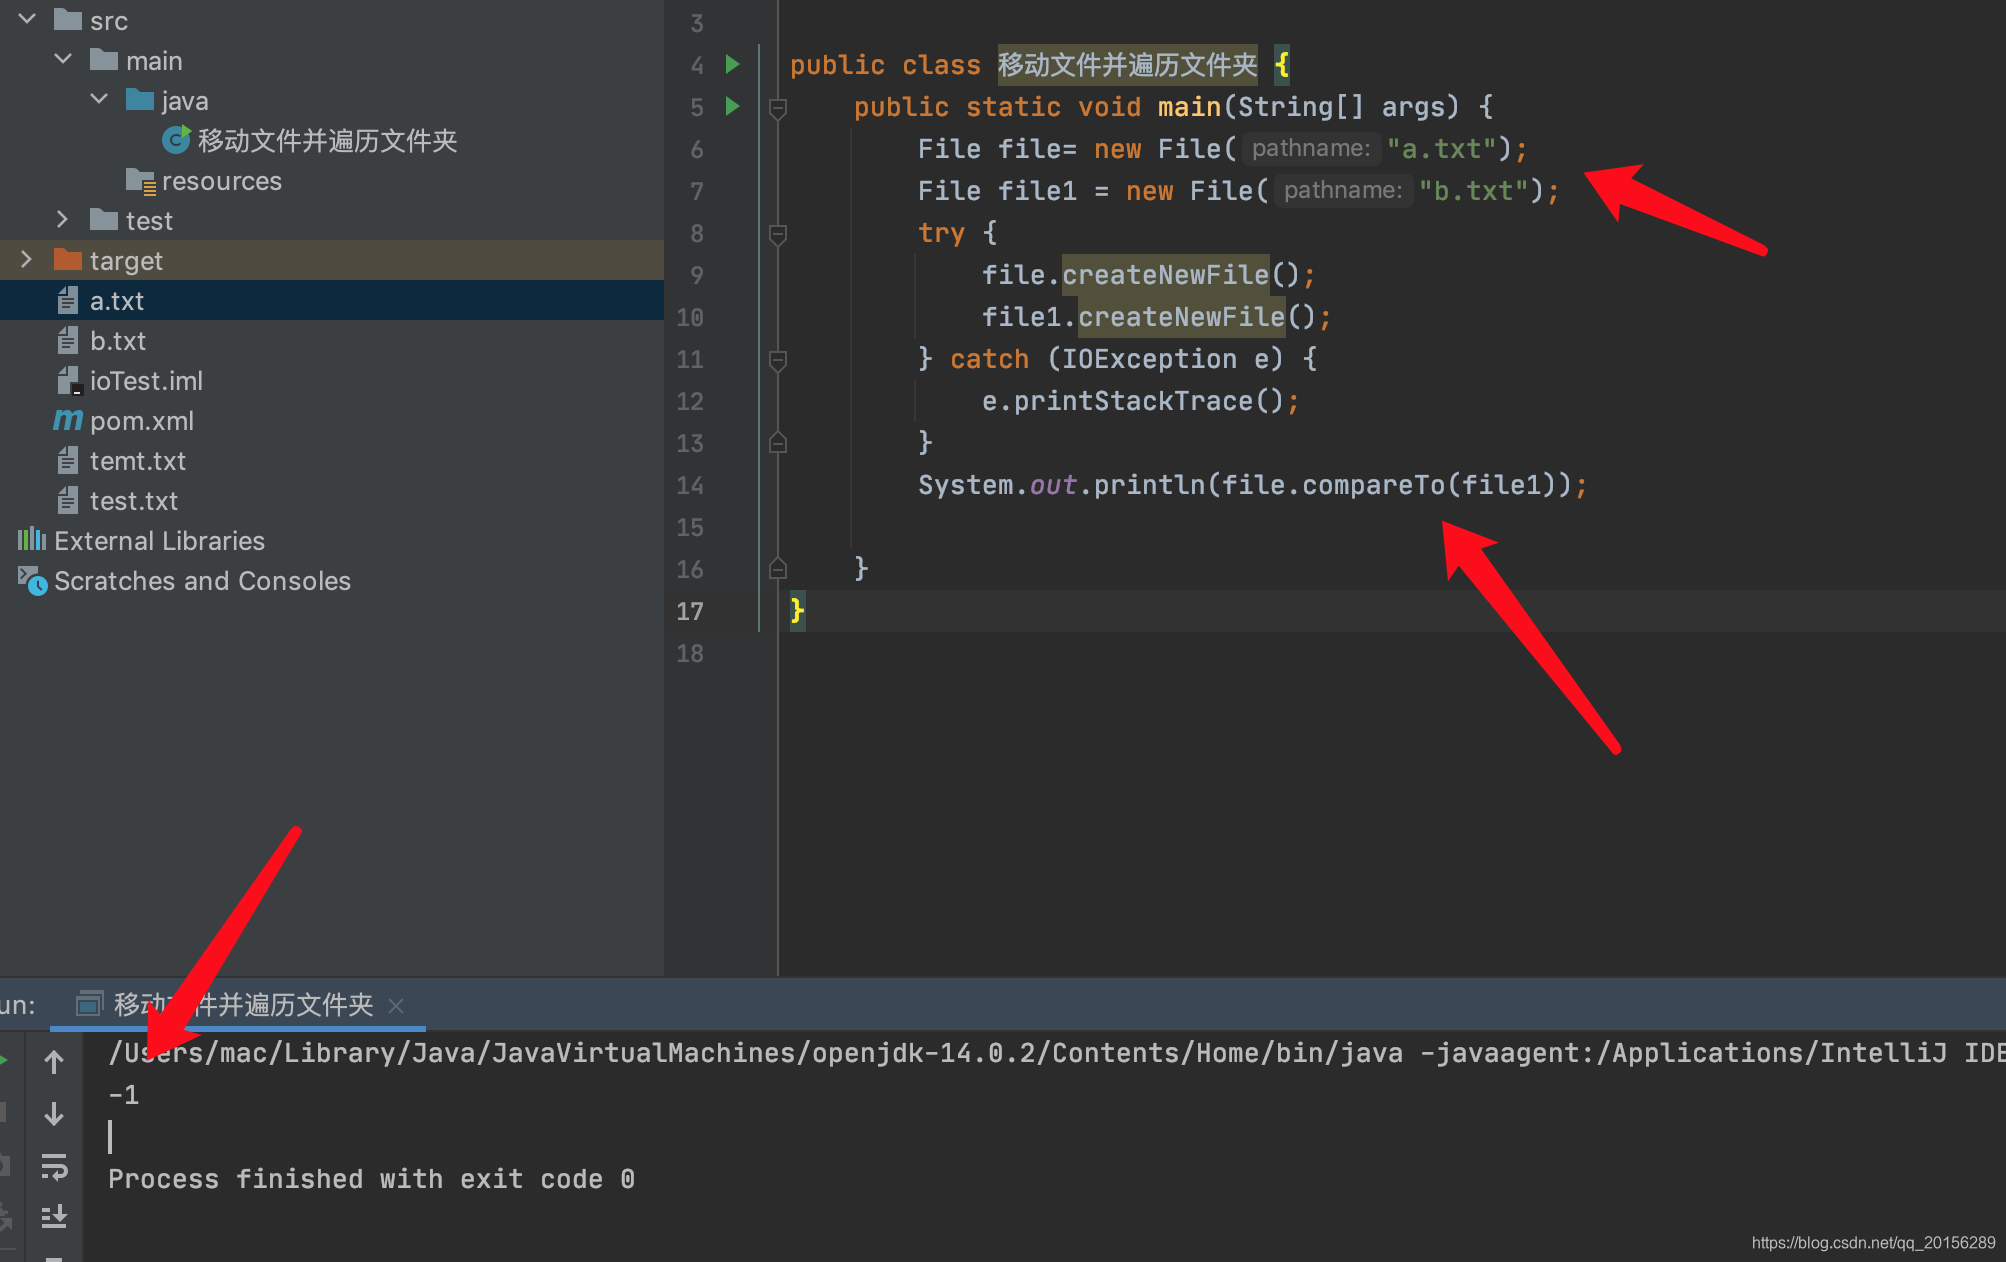The width and height of the screenshot is (2006, 1262).
Task: Fold the main method at line 5
Action: click(x=778, y=107)
